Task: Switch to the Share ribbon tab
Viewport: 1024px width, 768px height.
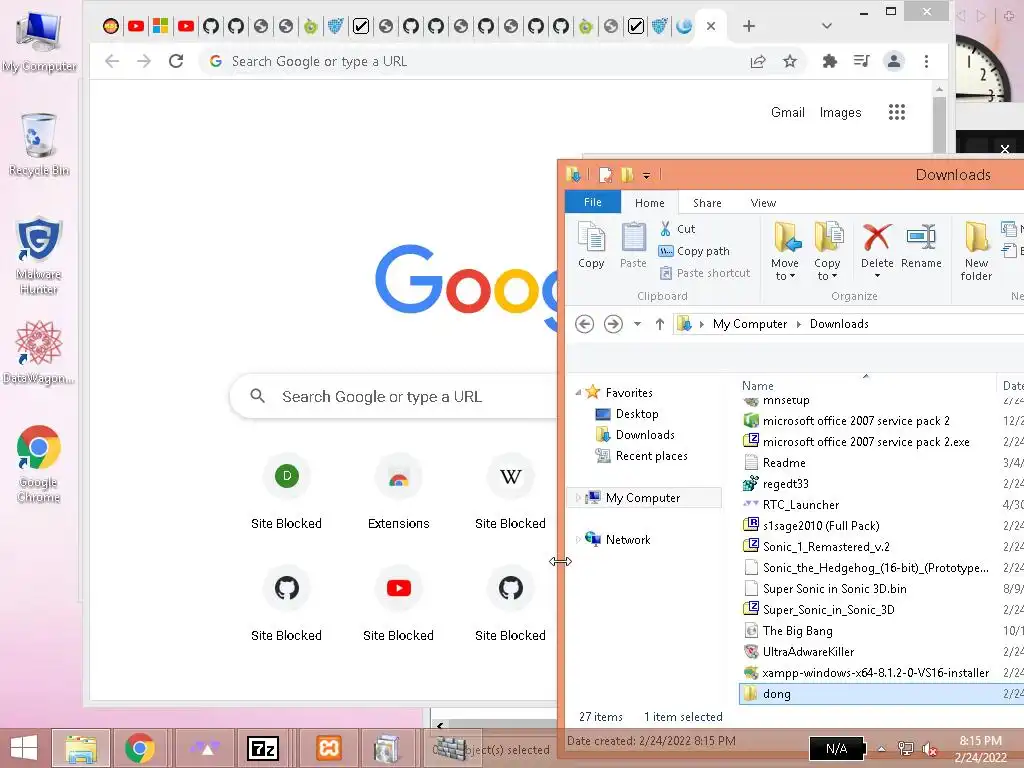Action: [x=707, y=203]
